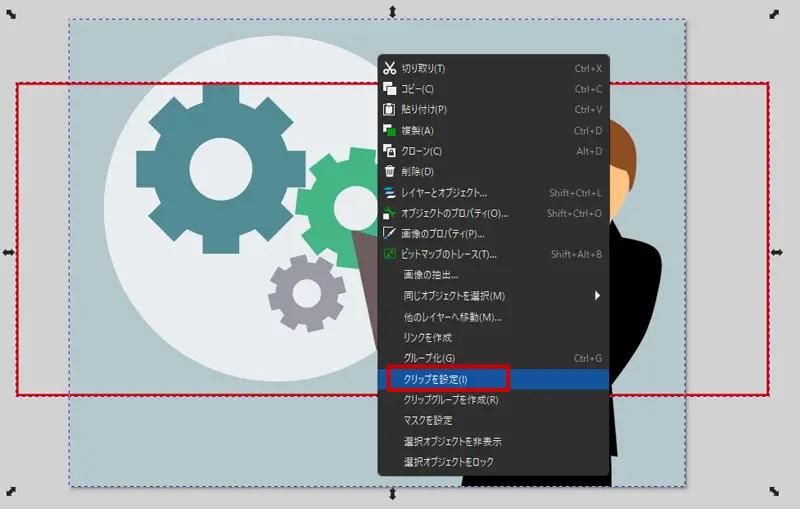The width and height of the screenshot is (800, 509).
Task: Click the icon beside 画像のプロパティ(P)
Action: tap(390, 234)
